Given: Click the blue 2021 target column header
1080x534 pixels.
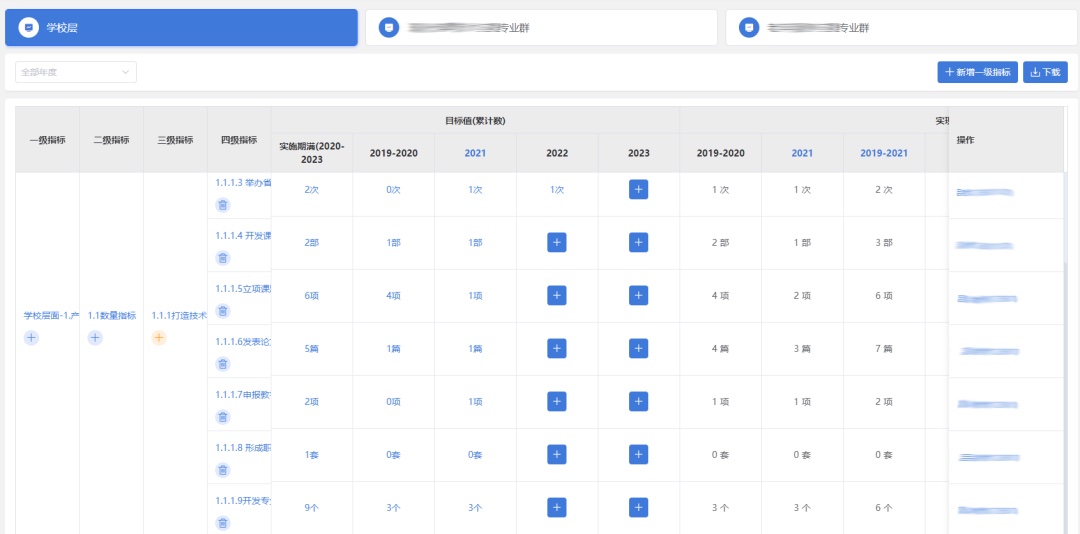Looking at the screenshot, I should tap(475, 153).
